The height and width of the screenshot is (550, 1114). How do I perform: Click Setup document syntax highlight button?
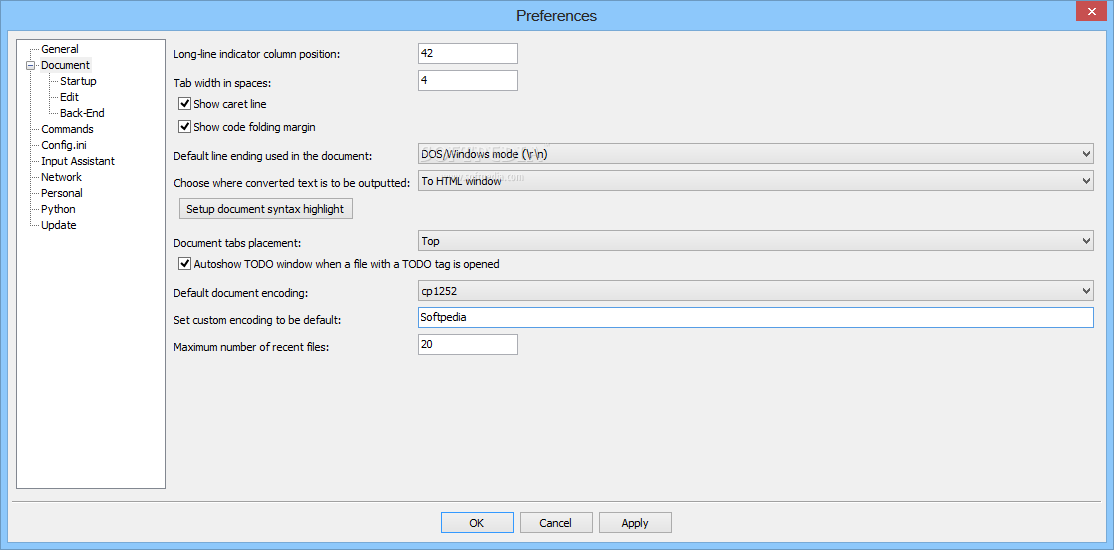click(x=265, y=209)
